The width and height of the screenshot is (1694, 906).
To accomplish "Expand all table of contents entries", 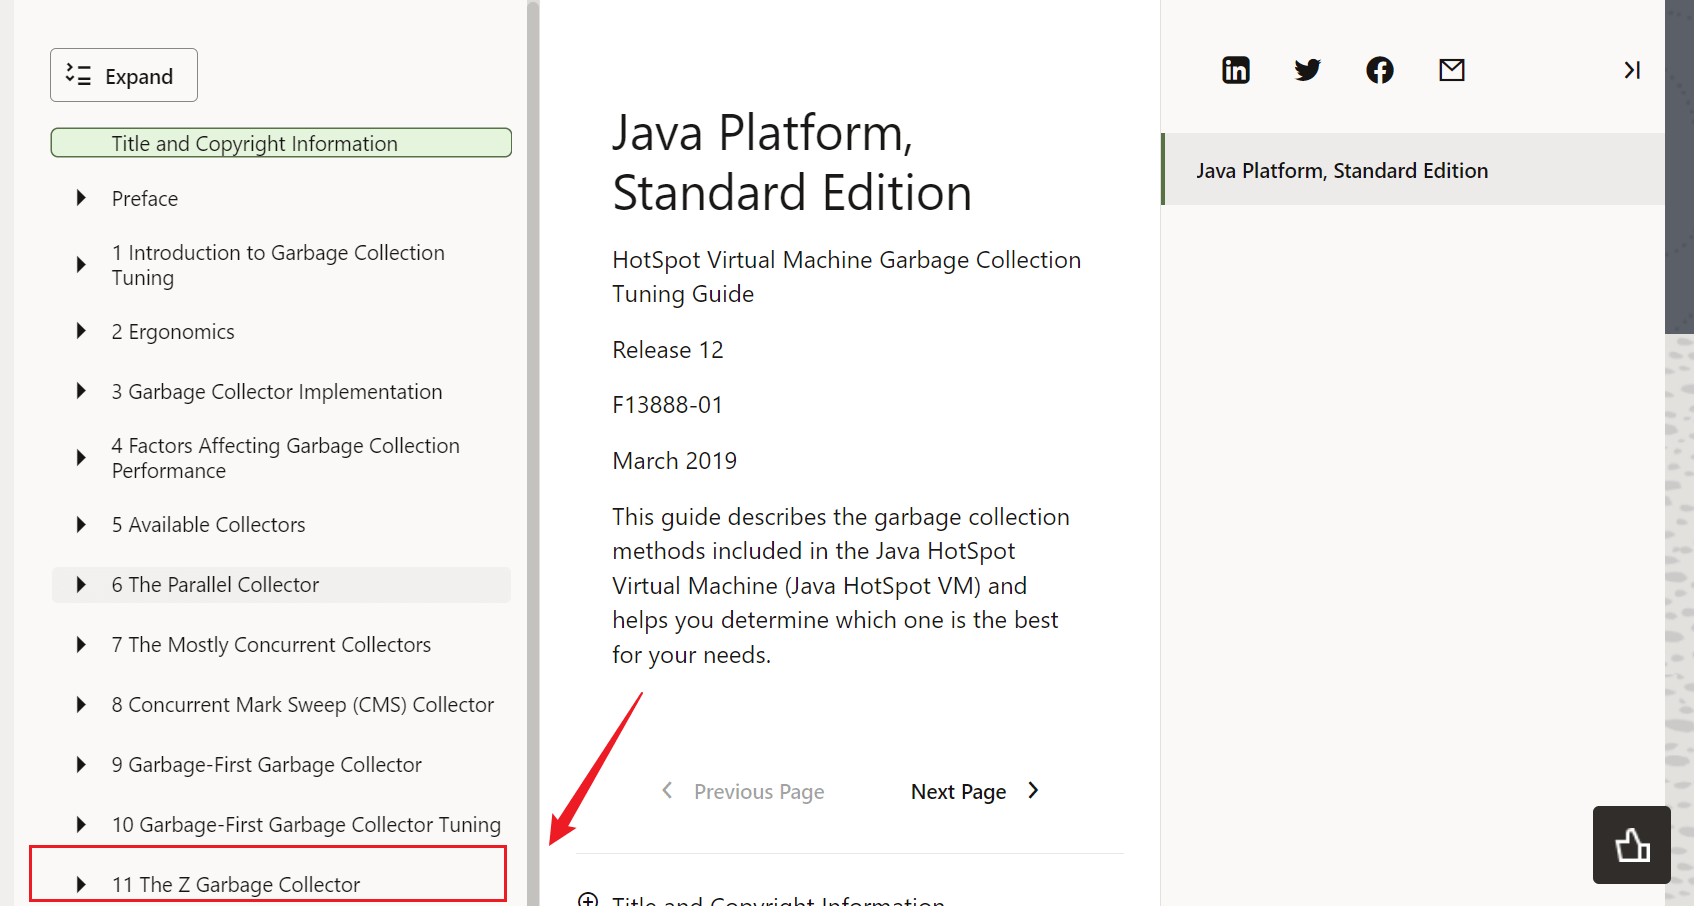I will [x=124, y=76].
